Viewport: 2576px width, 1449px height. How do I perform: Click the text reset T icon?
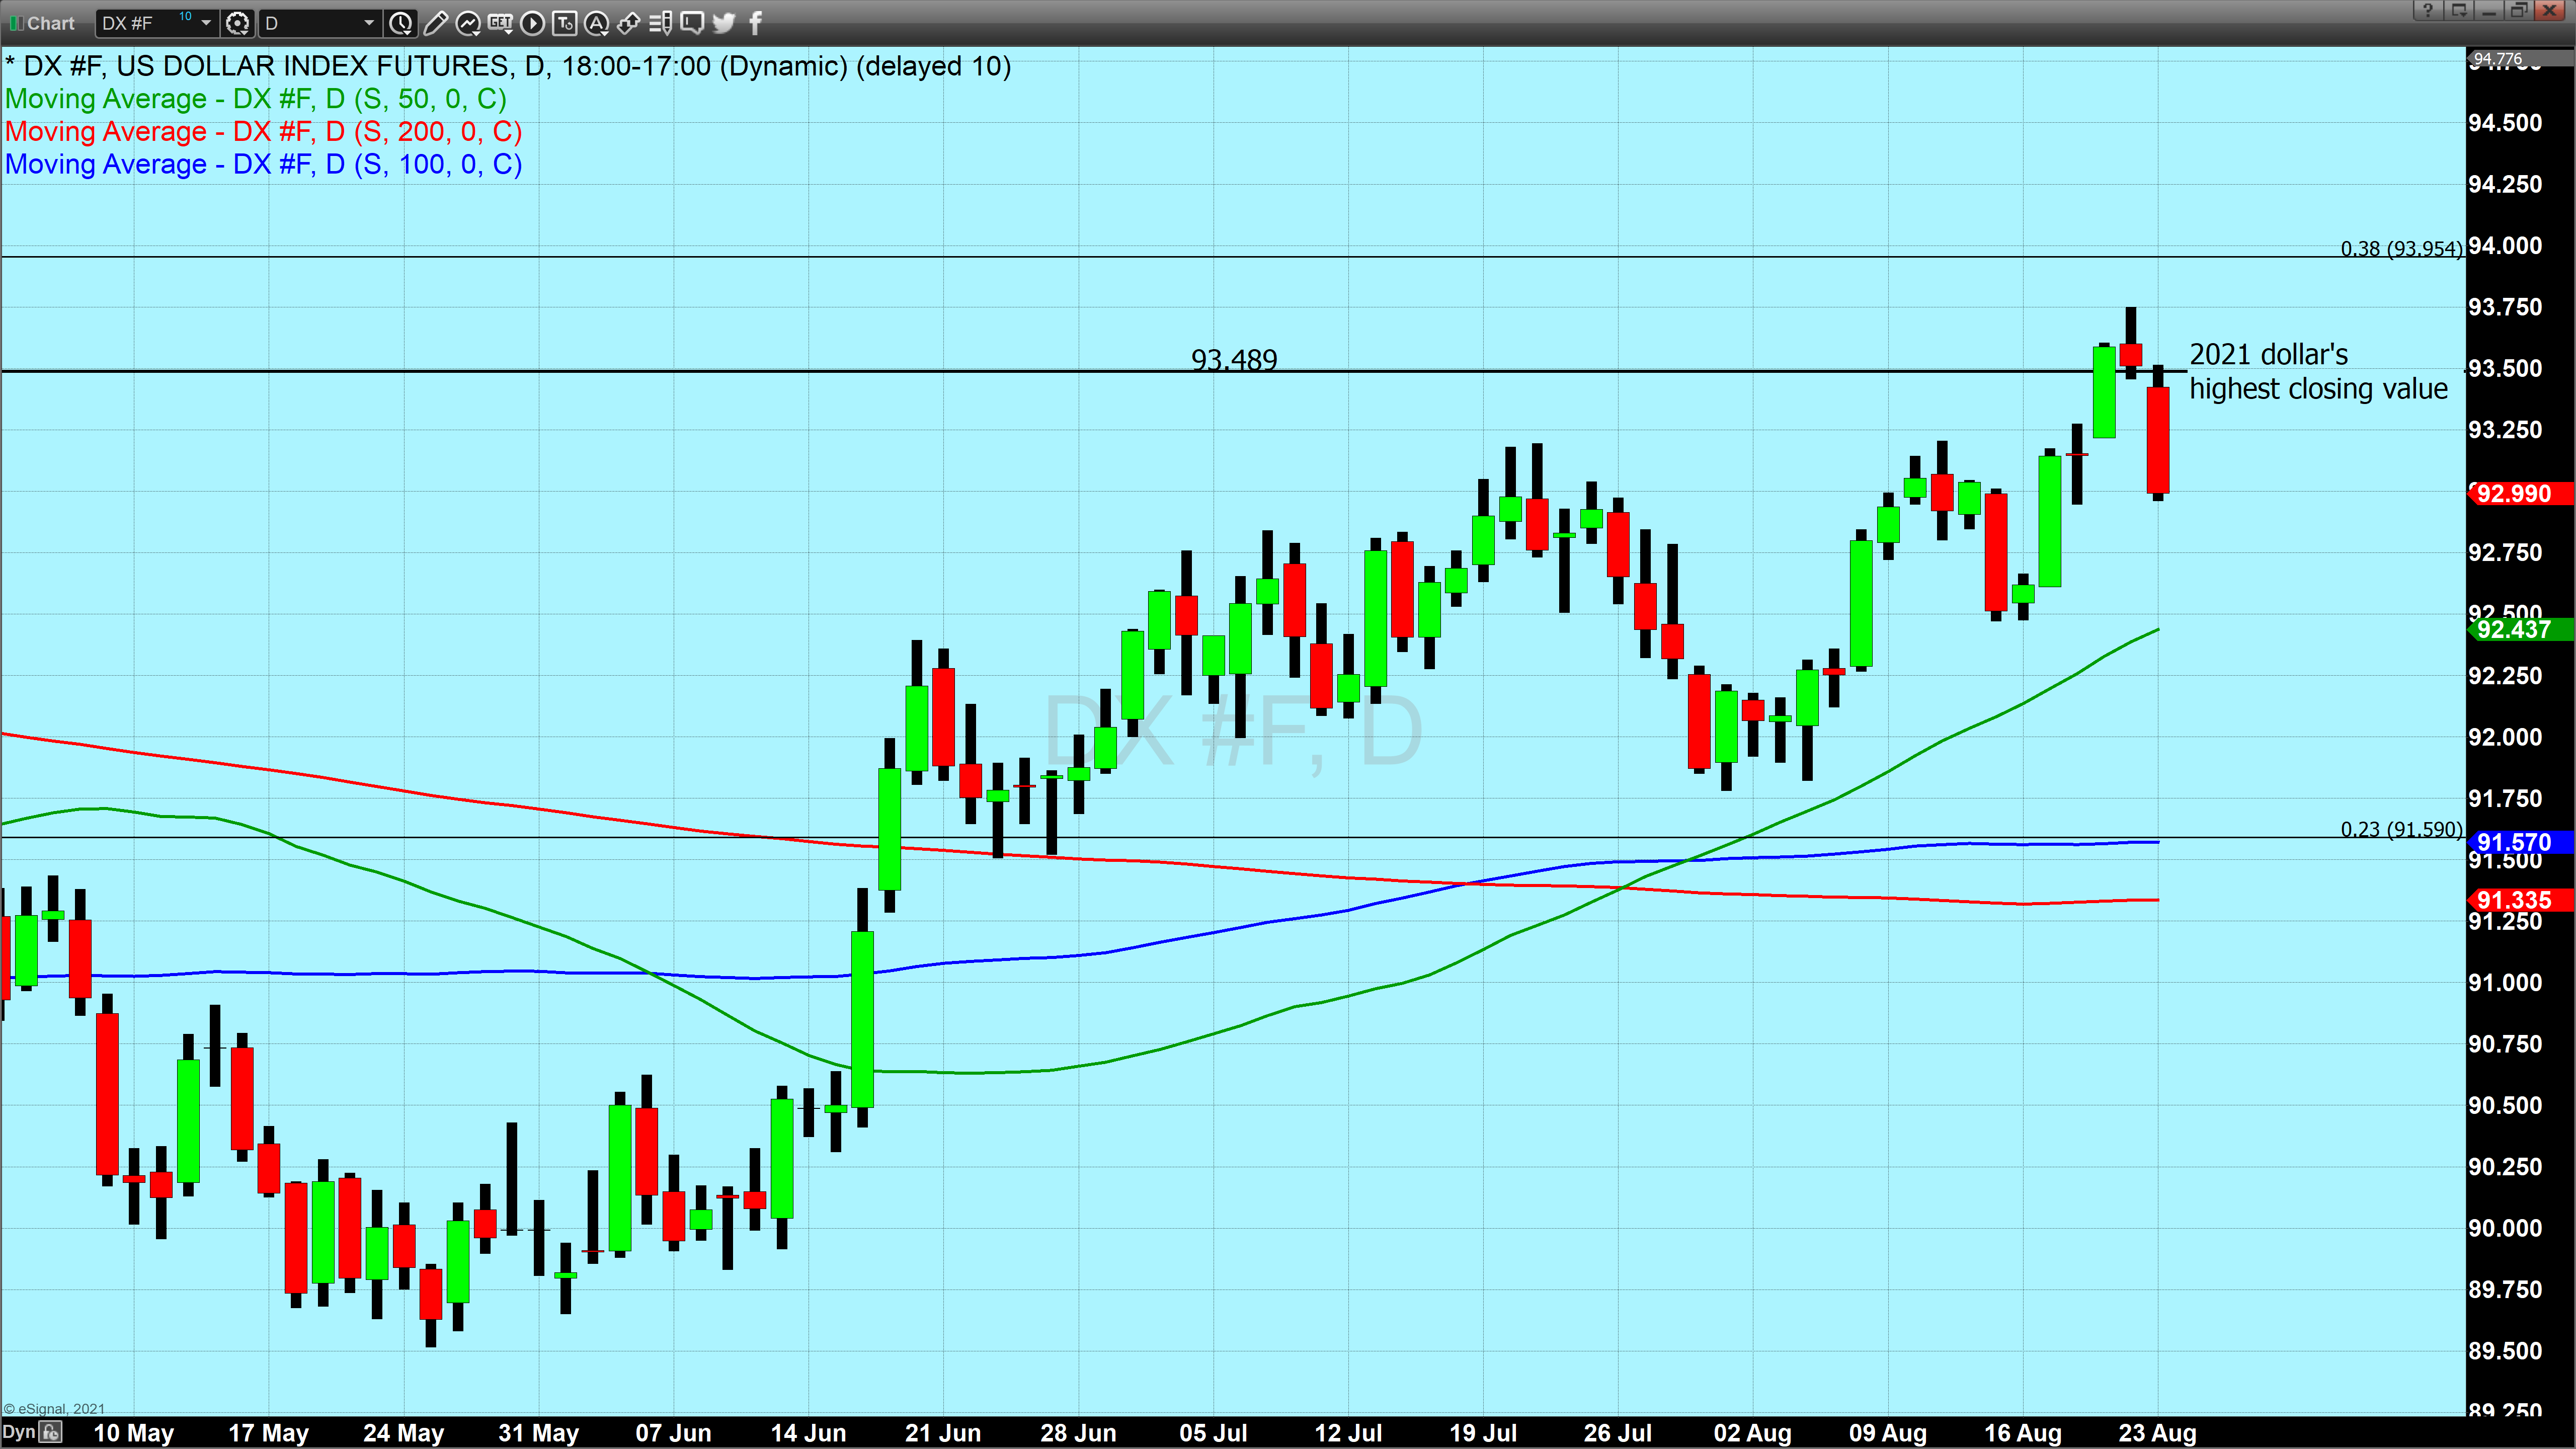(565, 22)
